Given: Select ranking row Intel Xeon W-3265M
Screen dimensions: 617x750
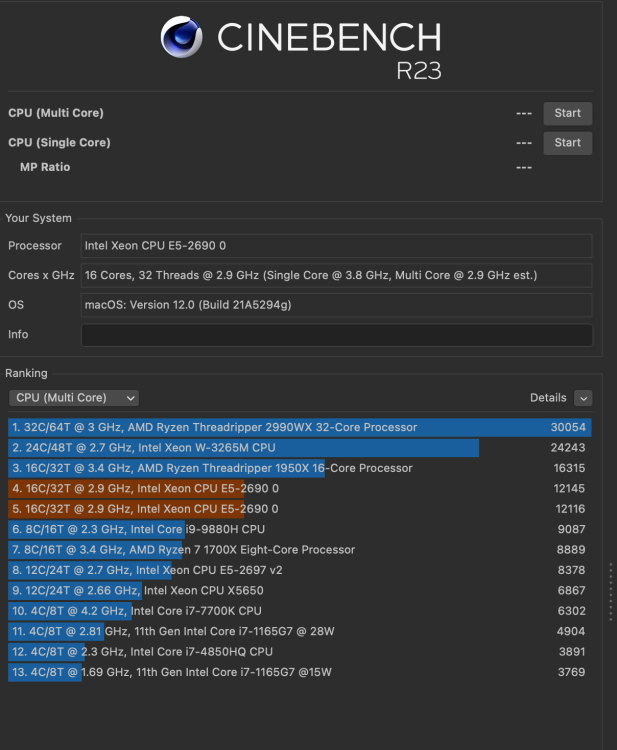Looking at the screenshot, I should [300, 448].
